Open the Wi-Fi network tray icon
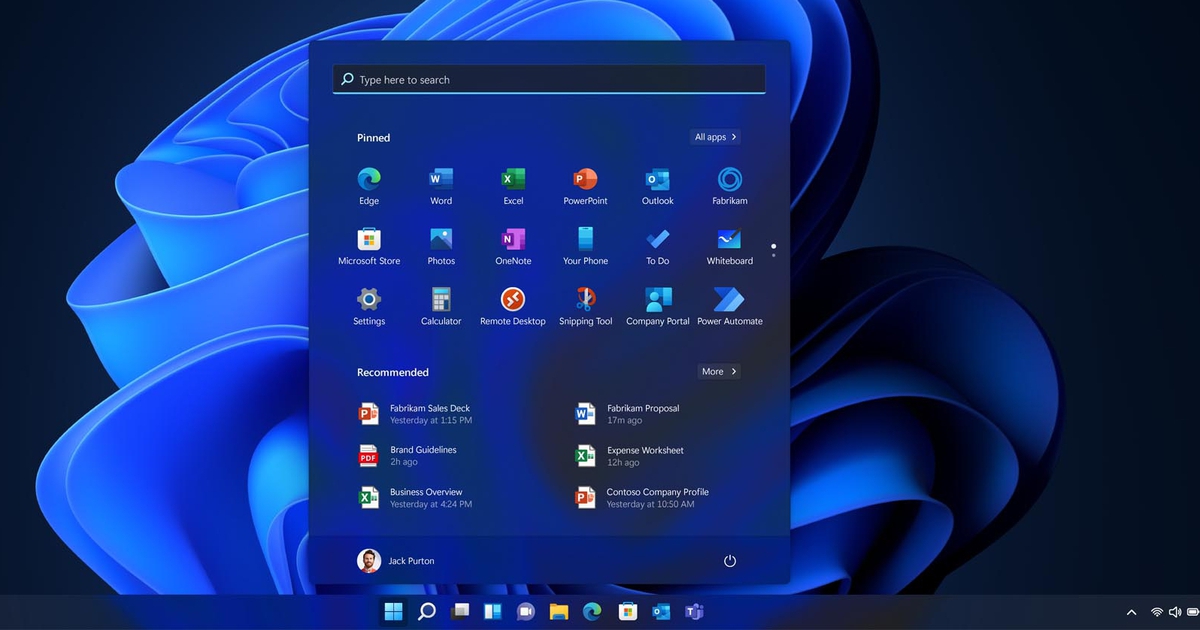This screenshot has width=1200, height=630. tap(1157, 612)
